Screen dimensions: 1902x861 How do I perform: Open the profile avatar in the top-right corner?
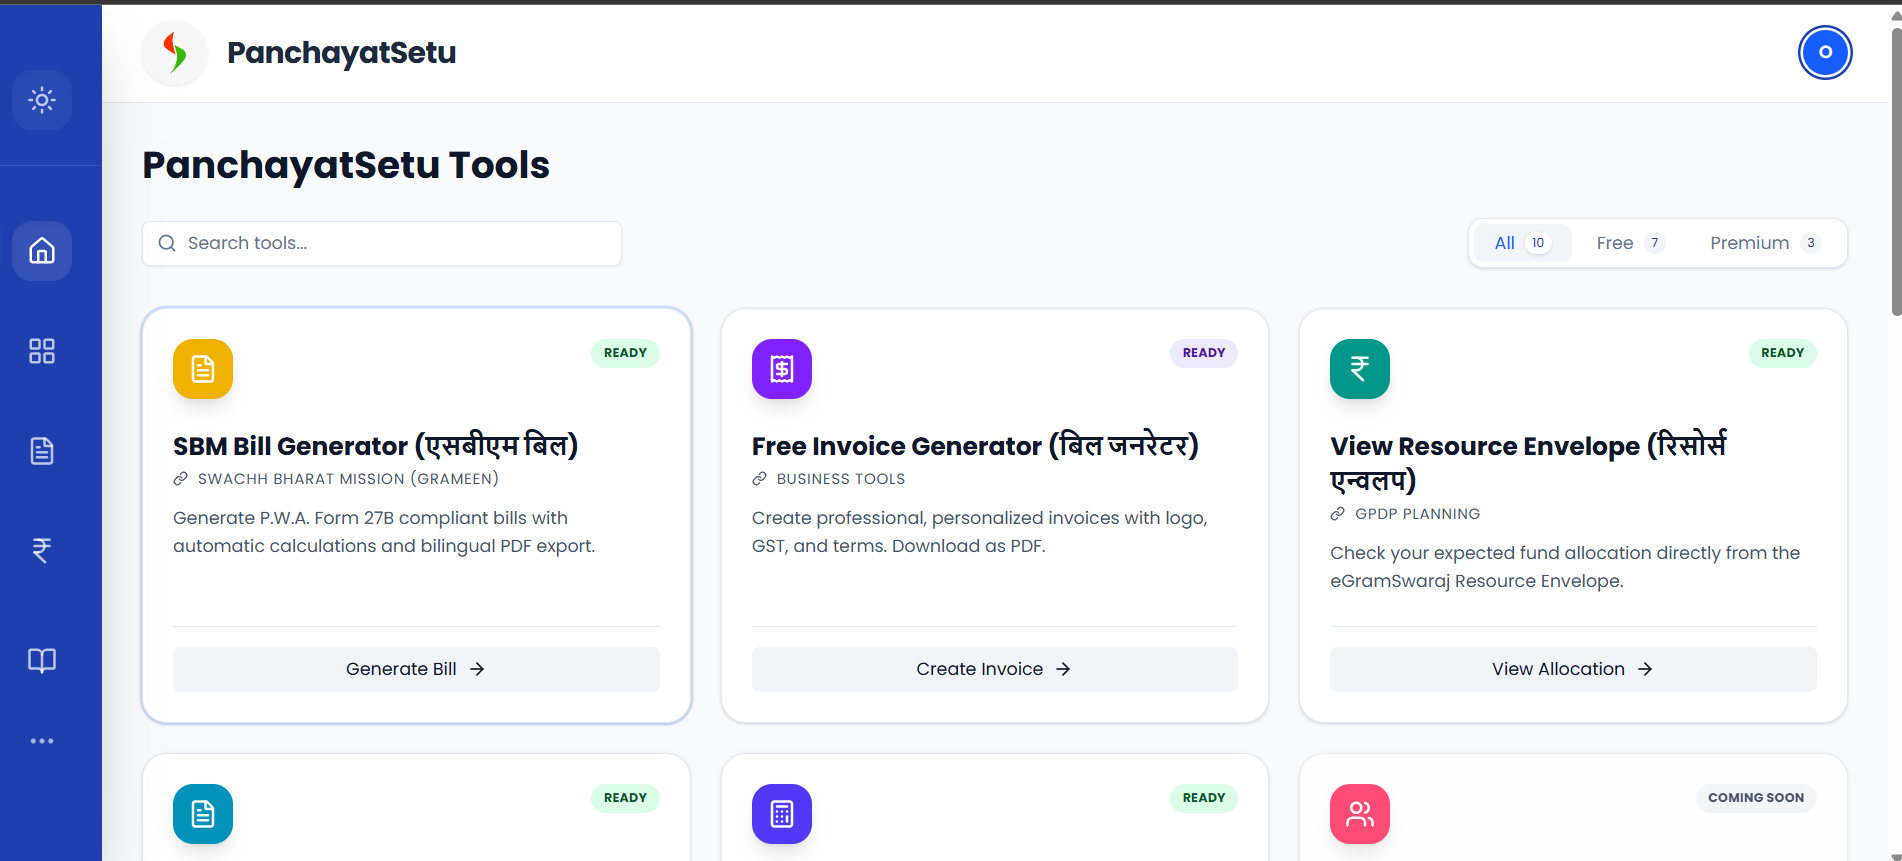1825,52
